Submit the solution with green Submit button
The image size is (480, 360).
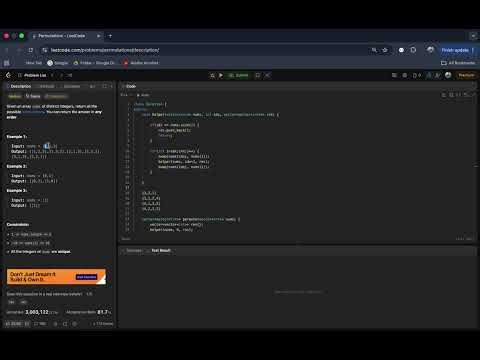[239, 75]
